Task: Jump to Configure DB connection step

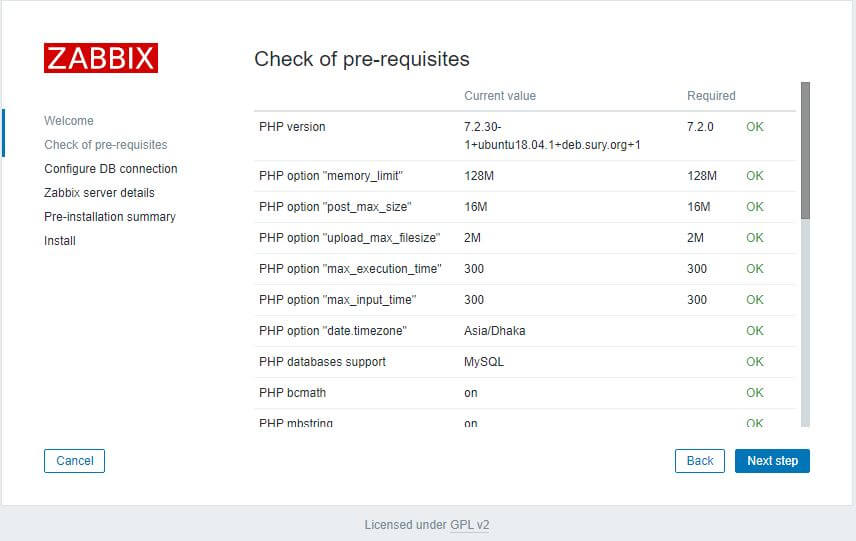Action: point(111,169)
